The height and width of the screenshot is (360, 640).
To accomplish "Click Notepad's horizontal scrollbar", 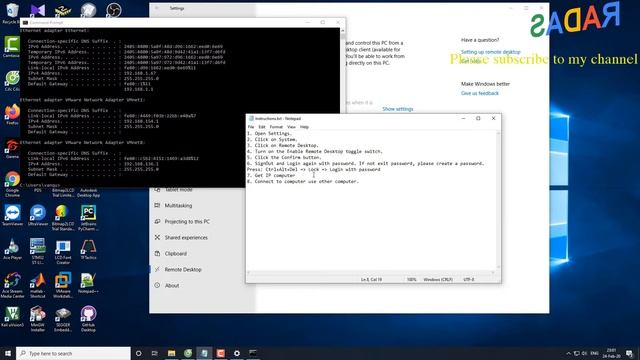I will (x=371, y=273).
